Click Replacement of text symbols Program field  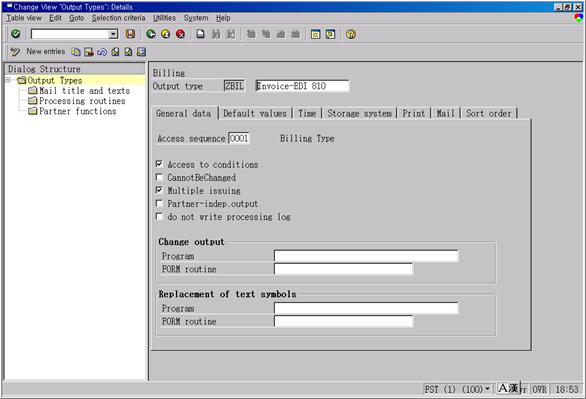point(366,308)
